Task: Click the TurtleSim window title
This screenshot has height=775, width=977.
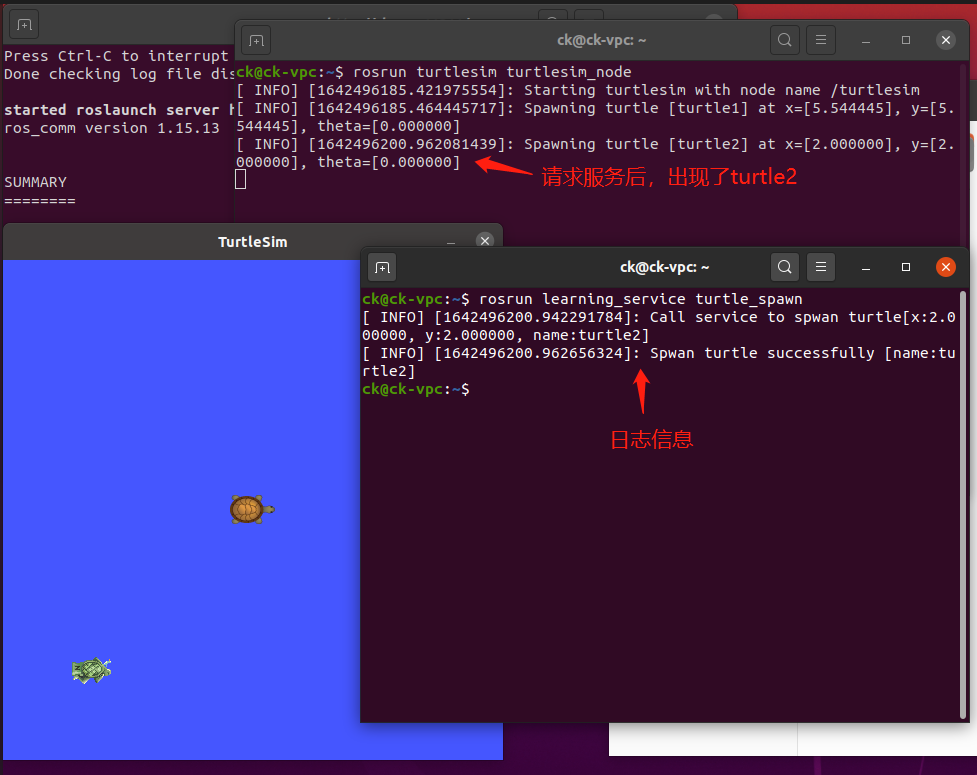Action: click(x=252, y=242)
